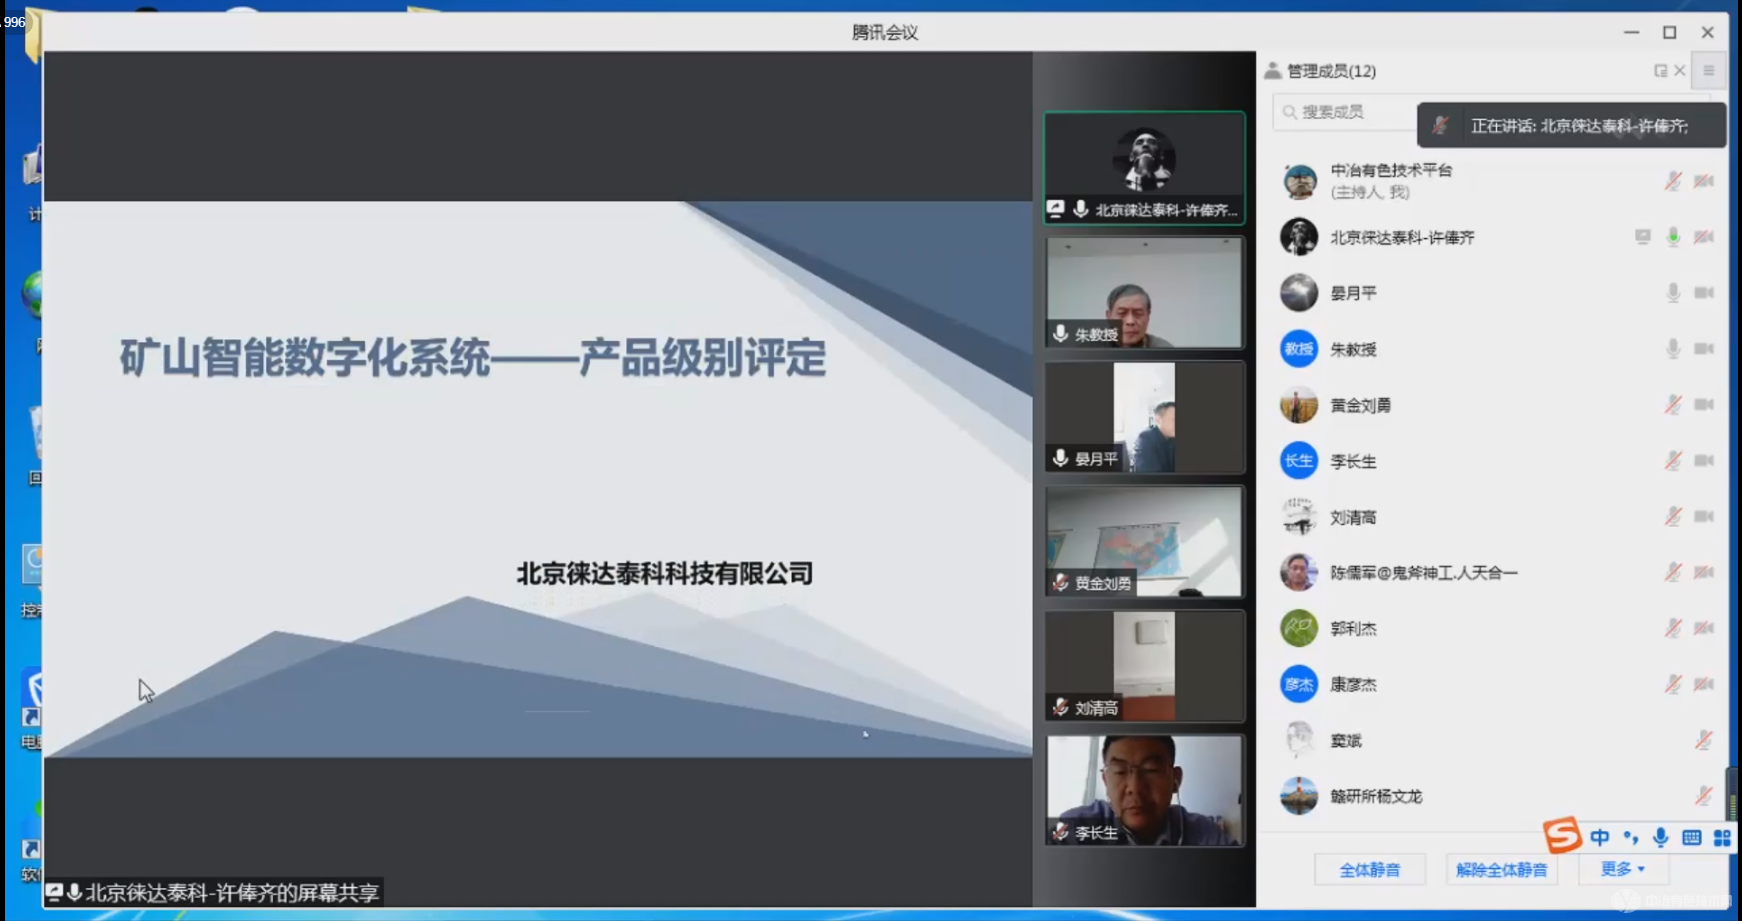Image resolution: width=1742 pixels, height=921 pixels.
Task: Toggle Sogou punctuation mode icon
Action: pyautogui.click(x=1631, y=837)
